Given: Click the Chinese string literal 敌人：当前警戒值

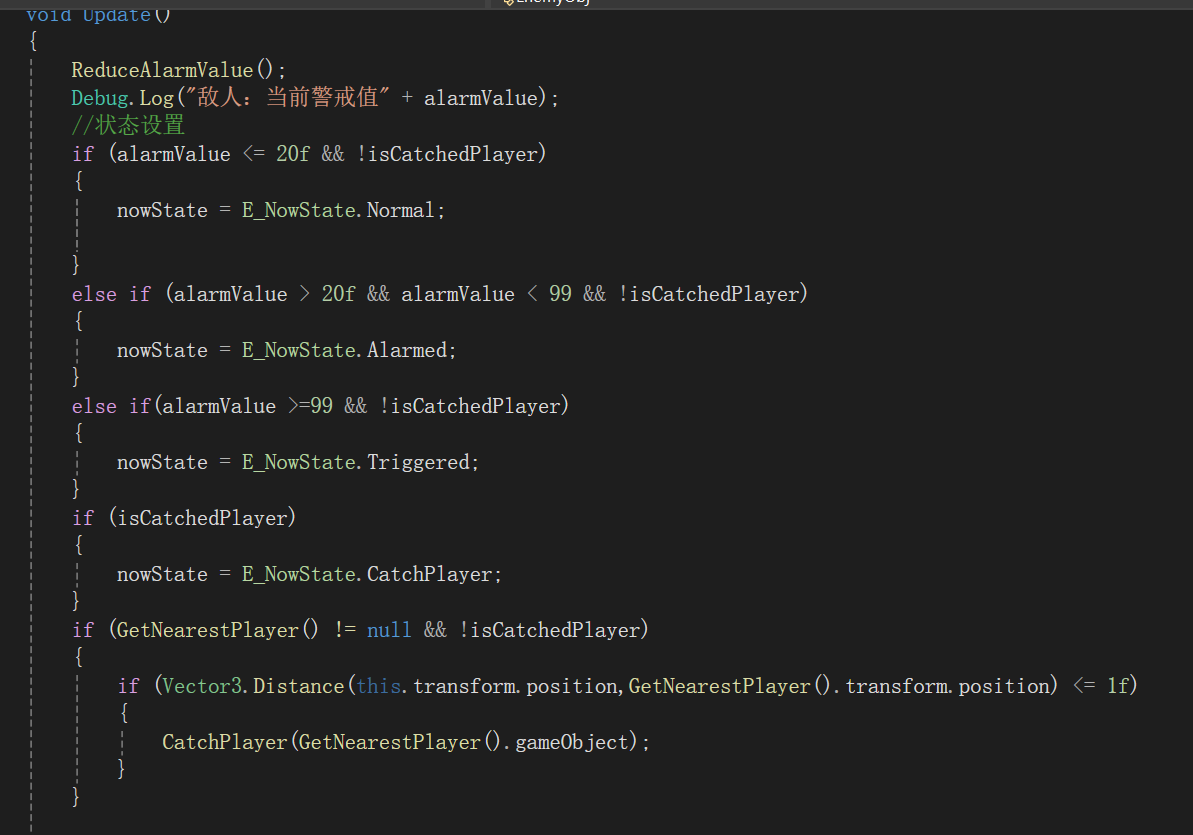Looking at the screenshot, I should coord(300,98).
